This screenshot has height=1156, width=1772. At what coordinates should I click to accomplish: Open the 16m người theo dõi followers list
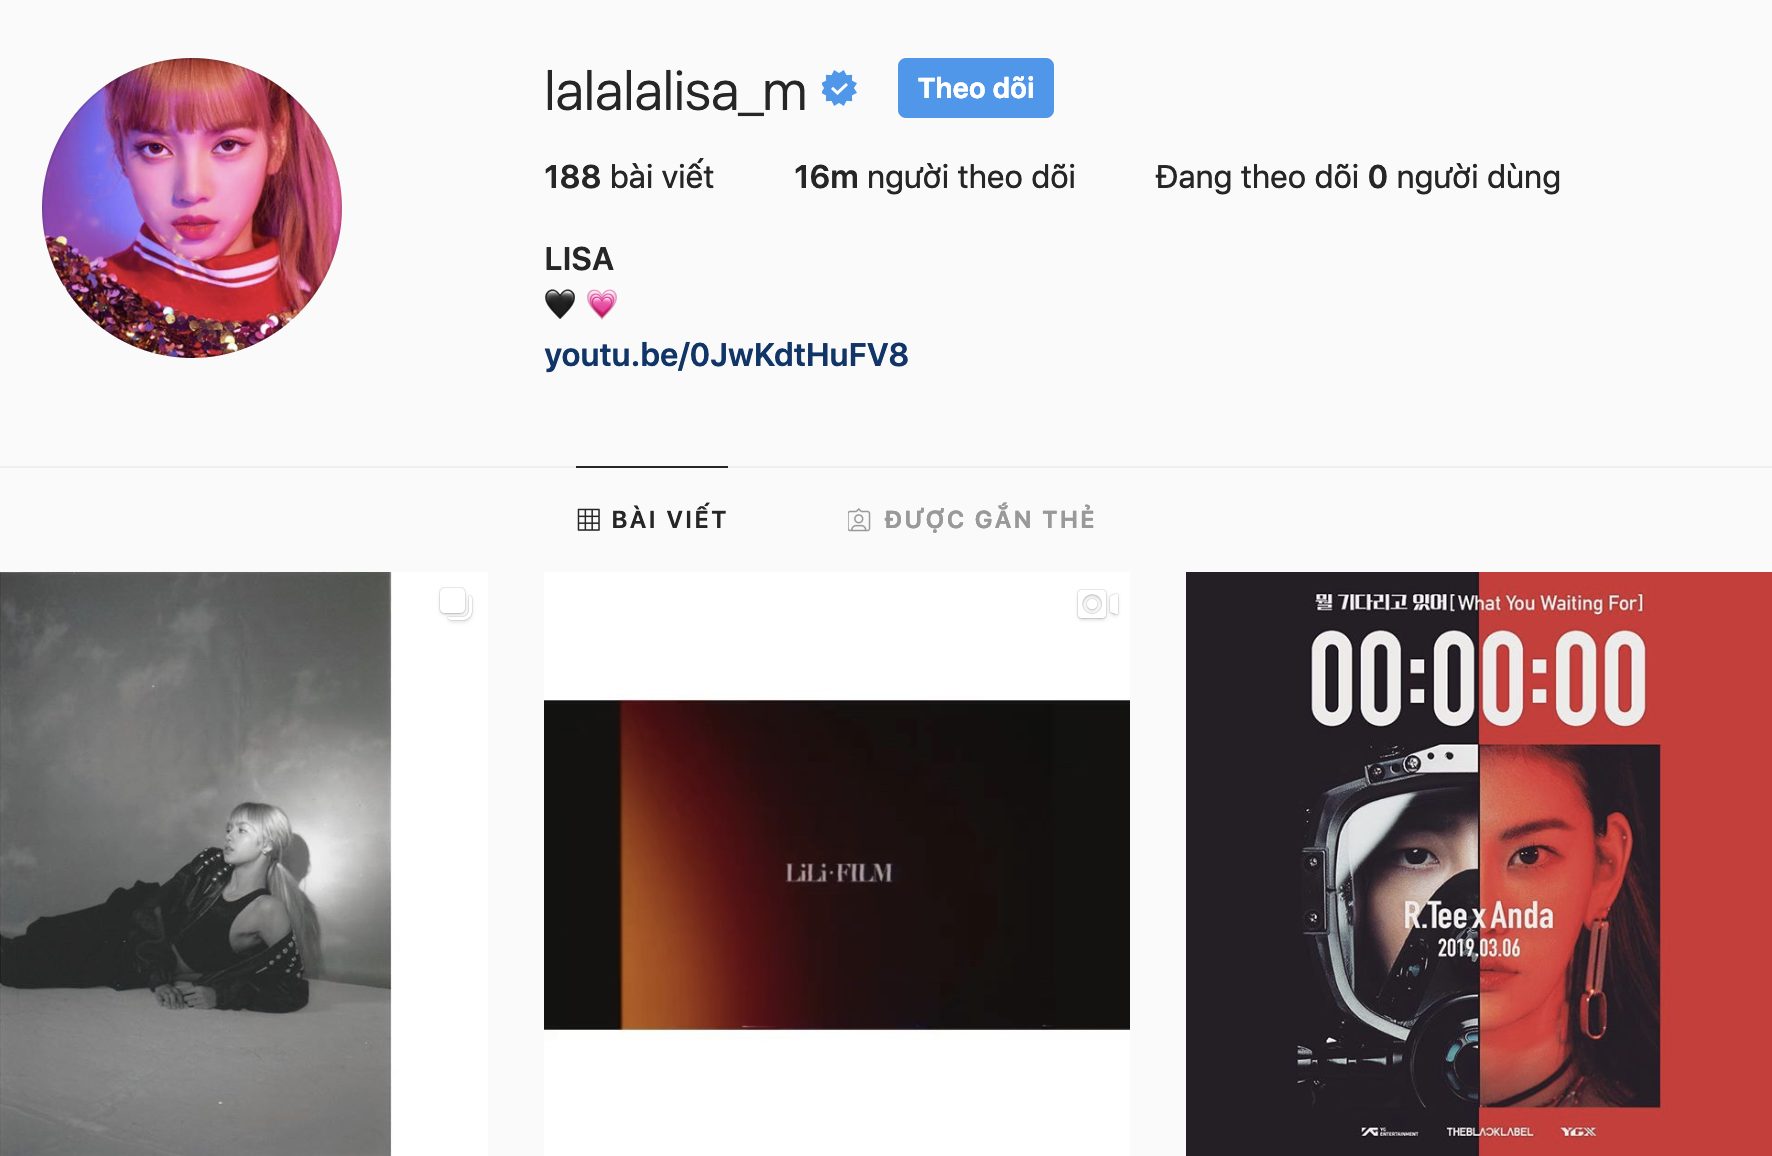click(935, 177)
